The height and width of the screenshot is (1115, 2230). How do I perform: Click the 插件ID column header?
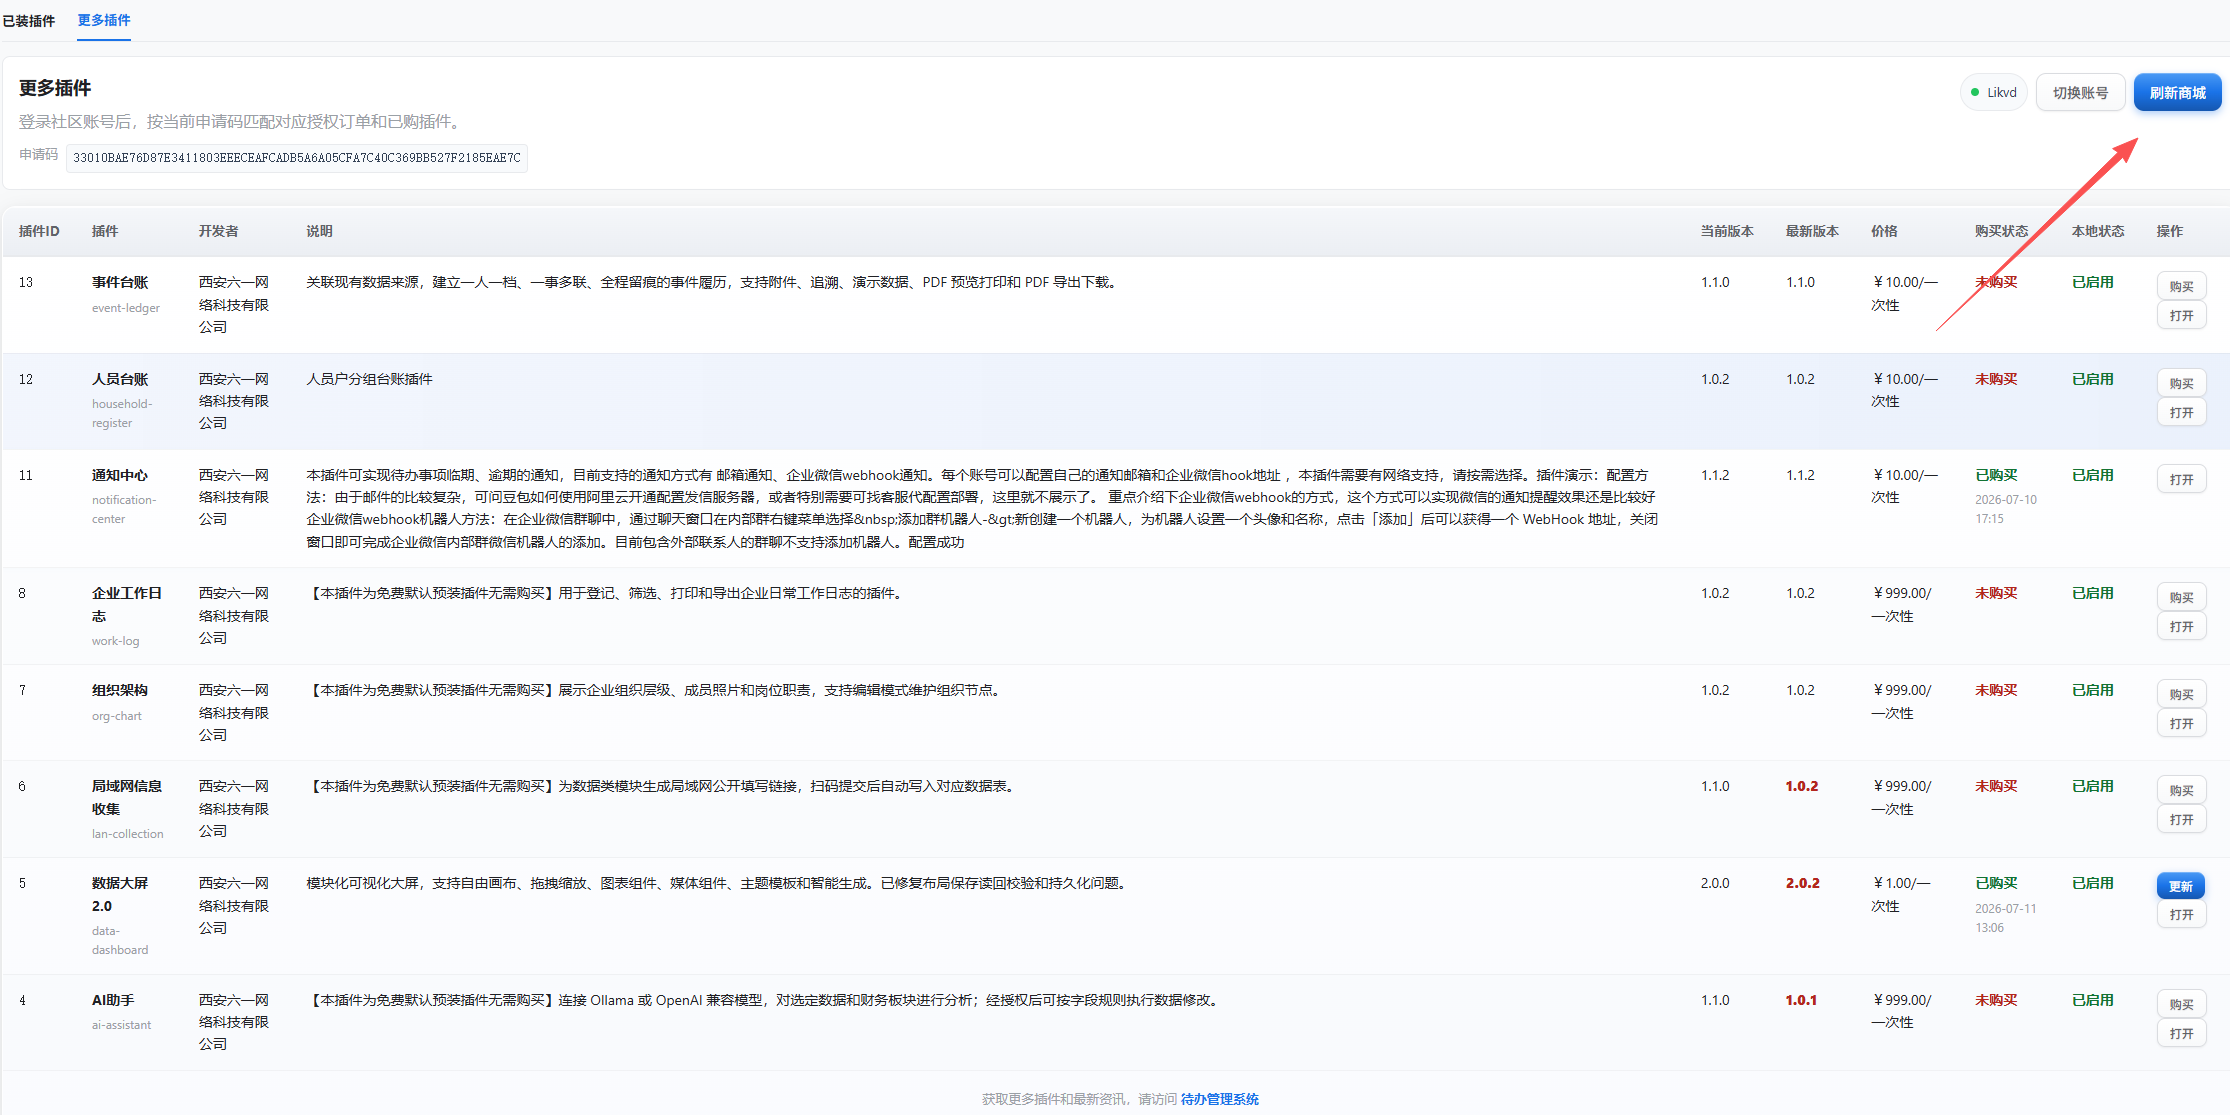(39, 231)
